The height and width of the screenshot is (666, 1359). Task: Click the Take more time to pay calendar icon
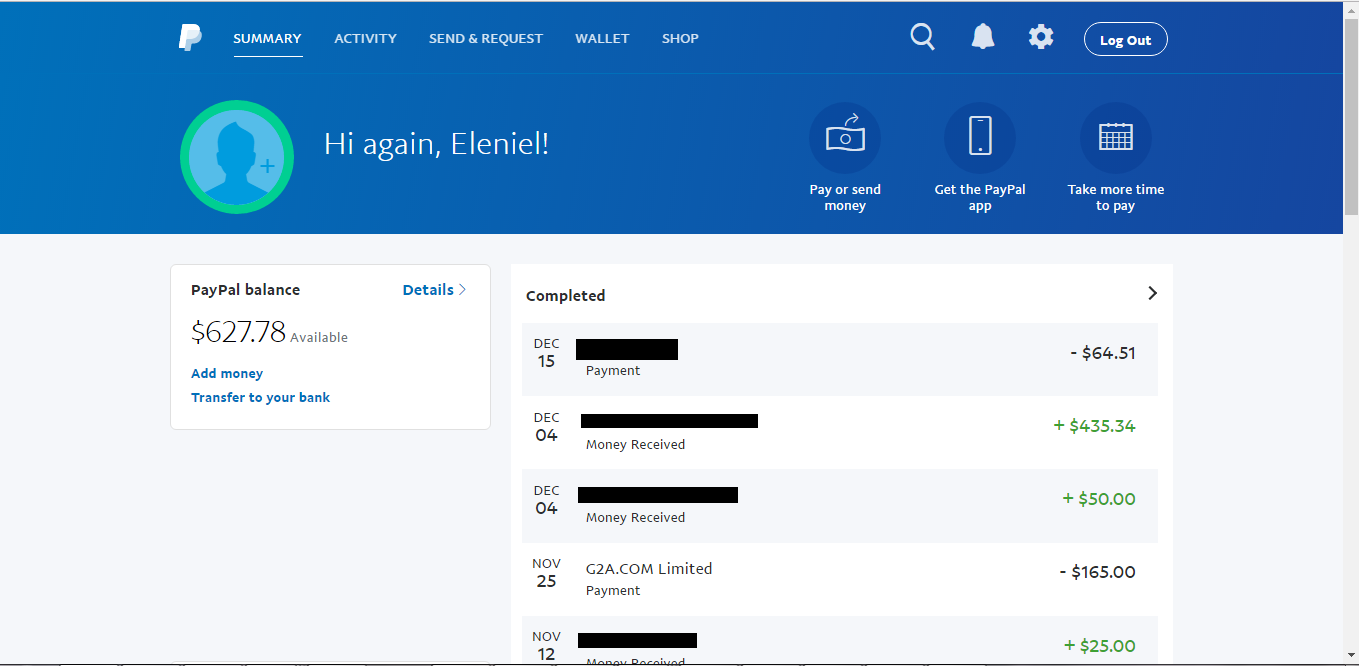click(x=1116, y=138)
